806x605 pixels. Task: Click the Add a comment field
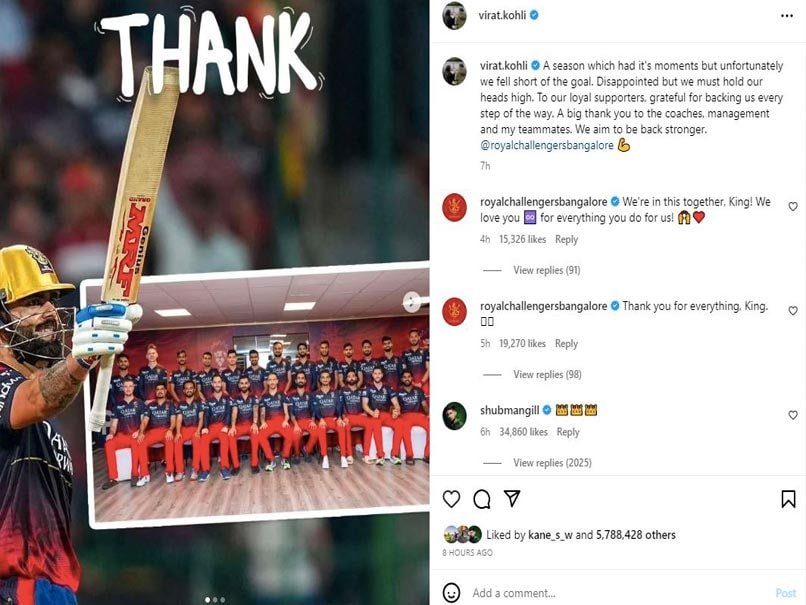(619, 593)
